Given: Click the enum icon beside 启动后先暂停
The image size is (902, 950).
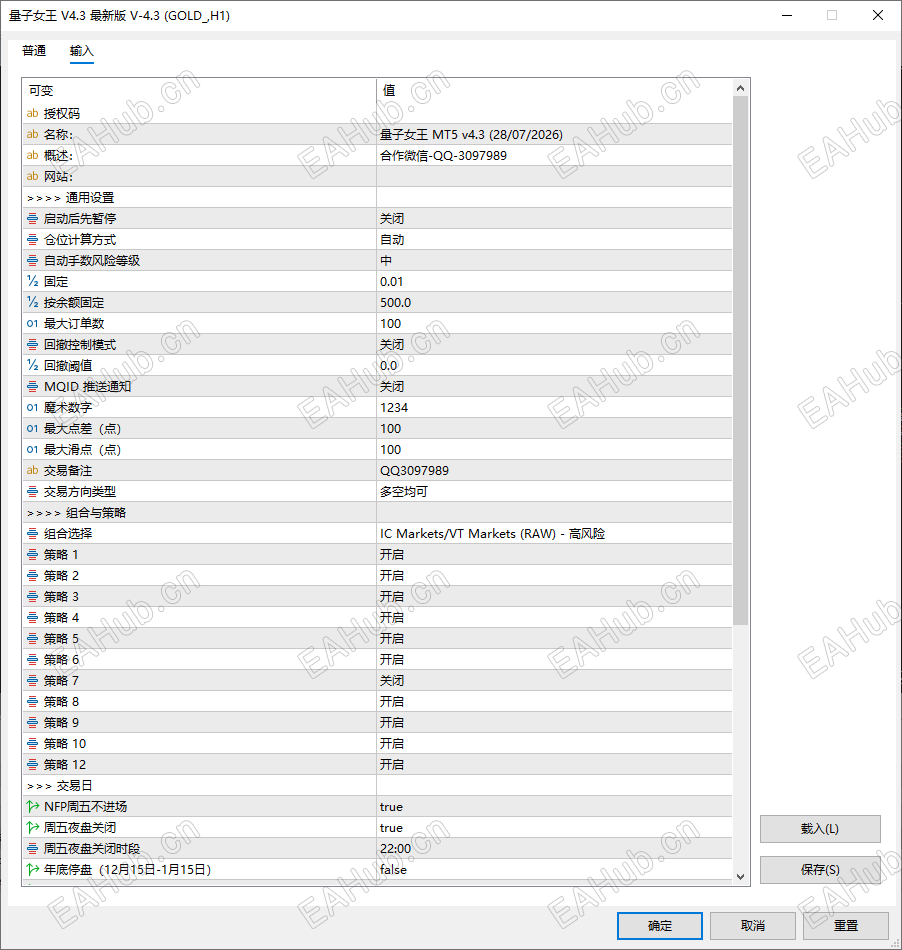Looking at the screenshot, I should pos(33,218).
